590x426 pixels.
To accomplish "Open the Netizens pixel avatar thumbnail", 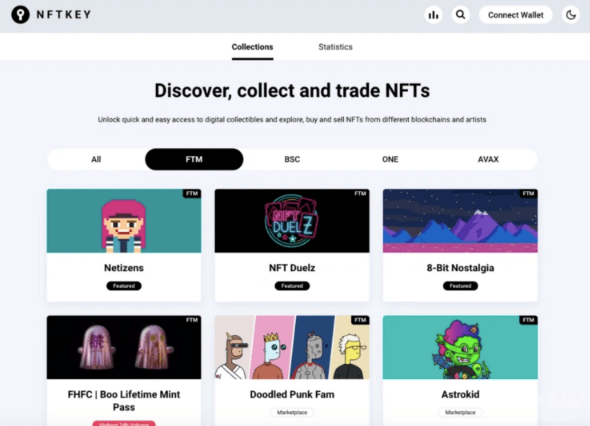I will (124, 221).
